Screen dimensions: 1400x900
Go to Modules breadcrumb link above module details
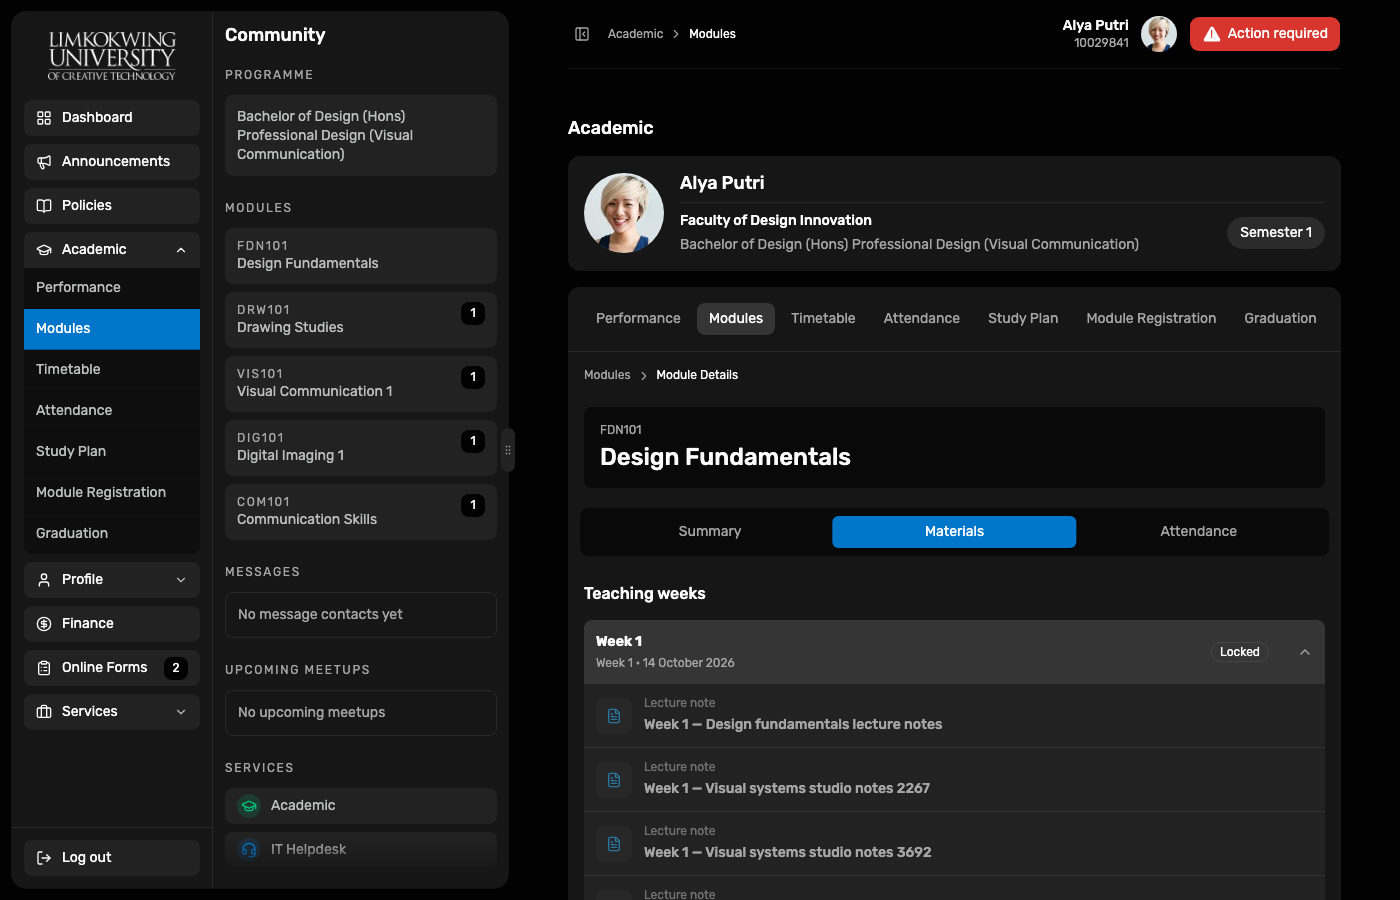click(607, 375)
